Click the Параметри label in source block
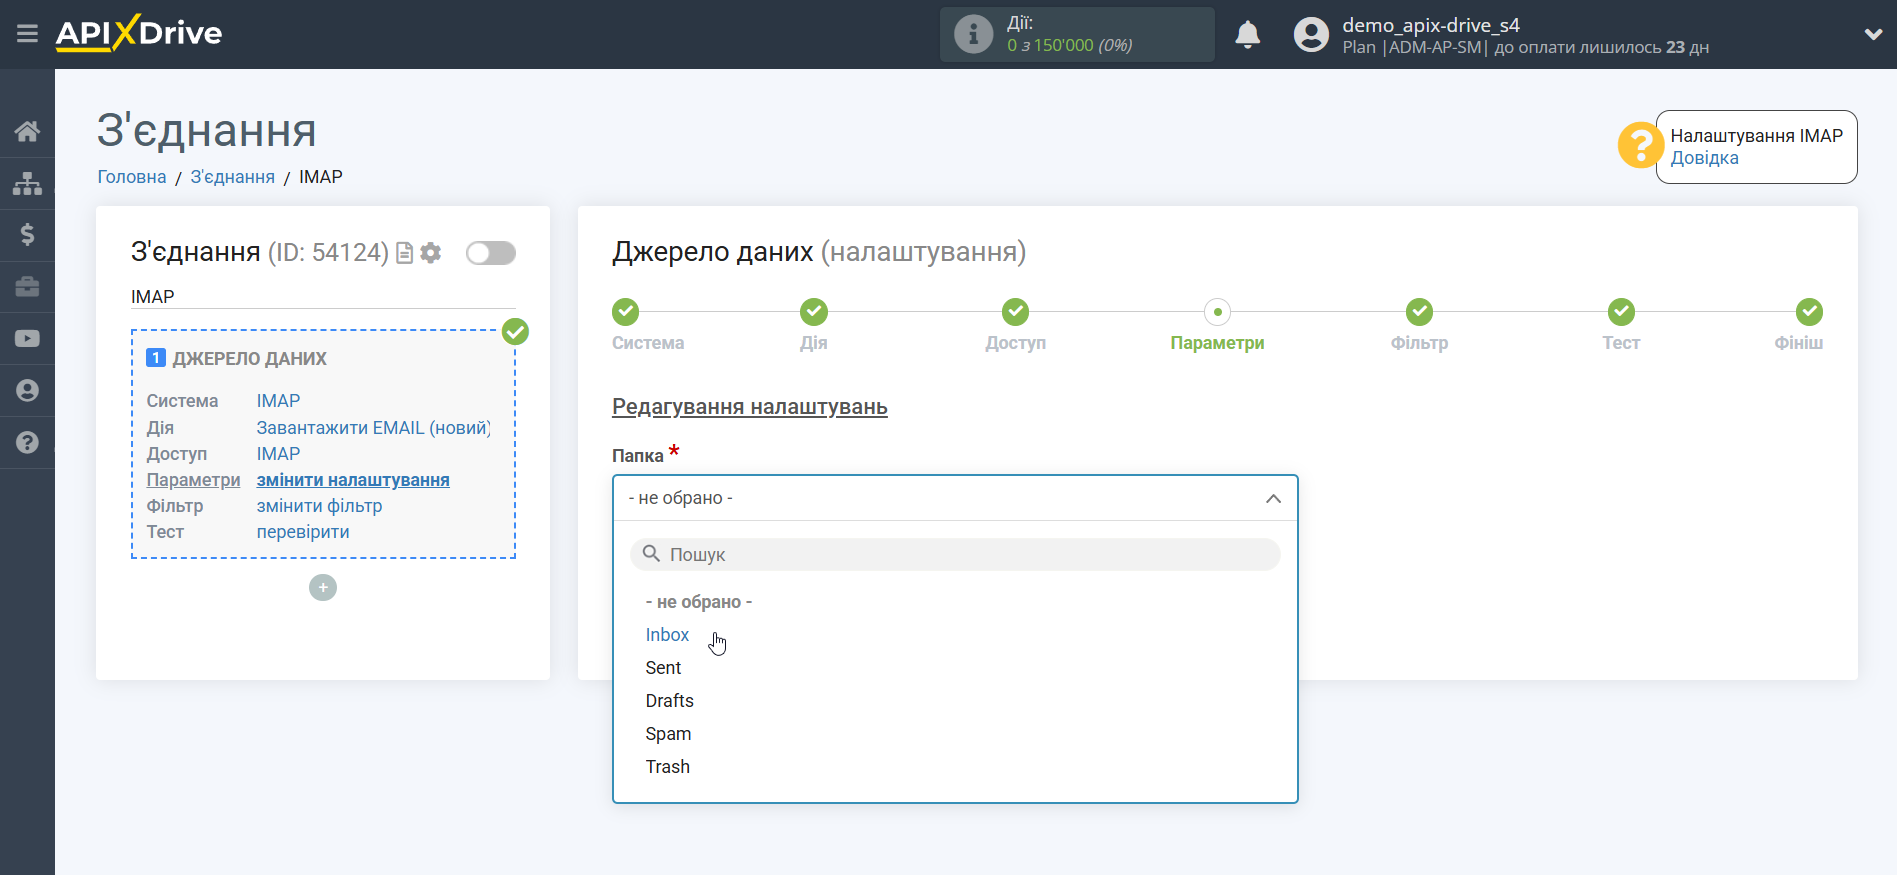This screenshot has height=875, width=1897. (193, 480)
